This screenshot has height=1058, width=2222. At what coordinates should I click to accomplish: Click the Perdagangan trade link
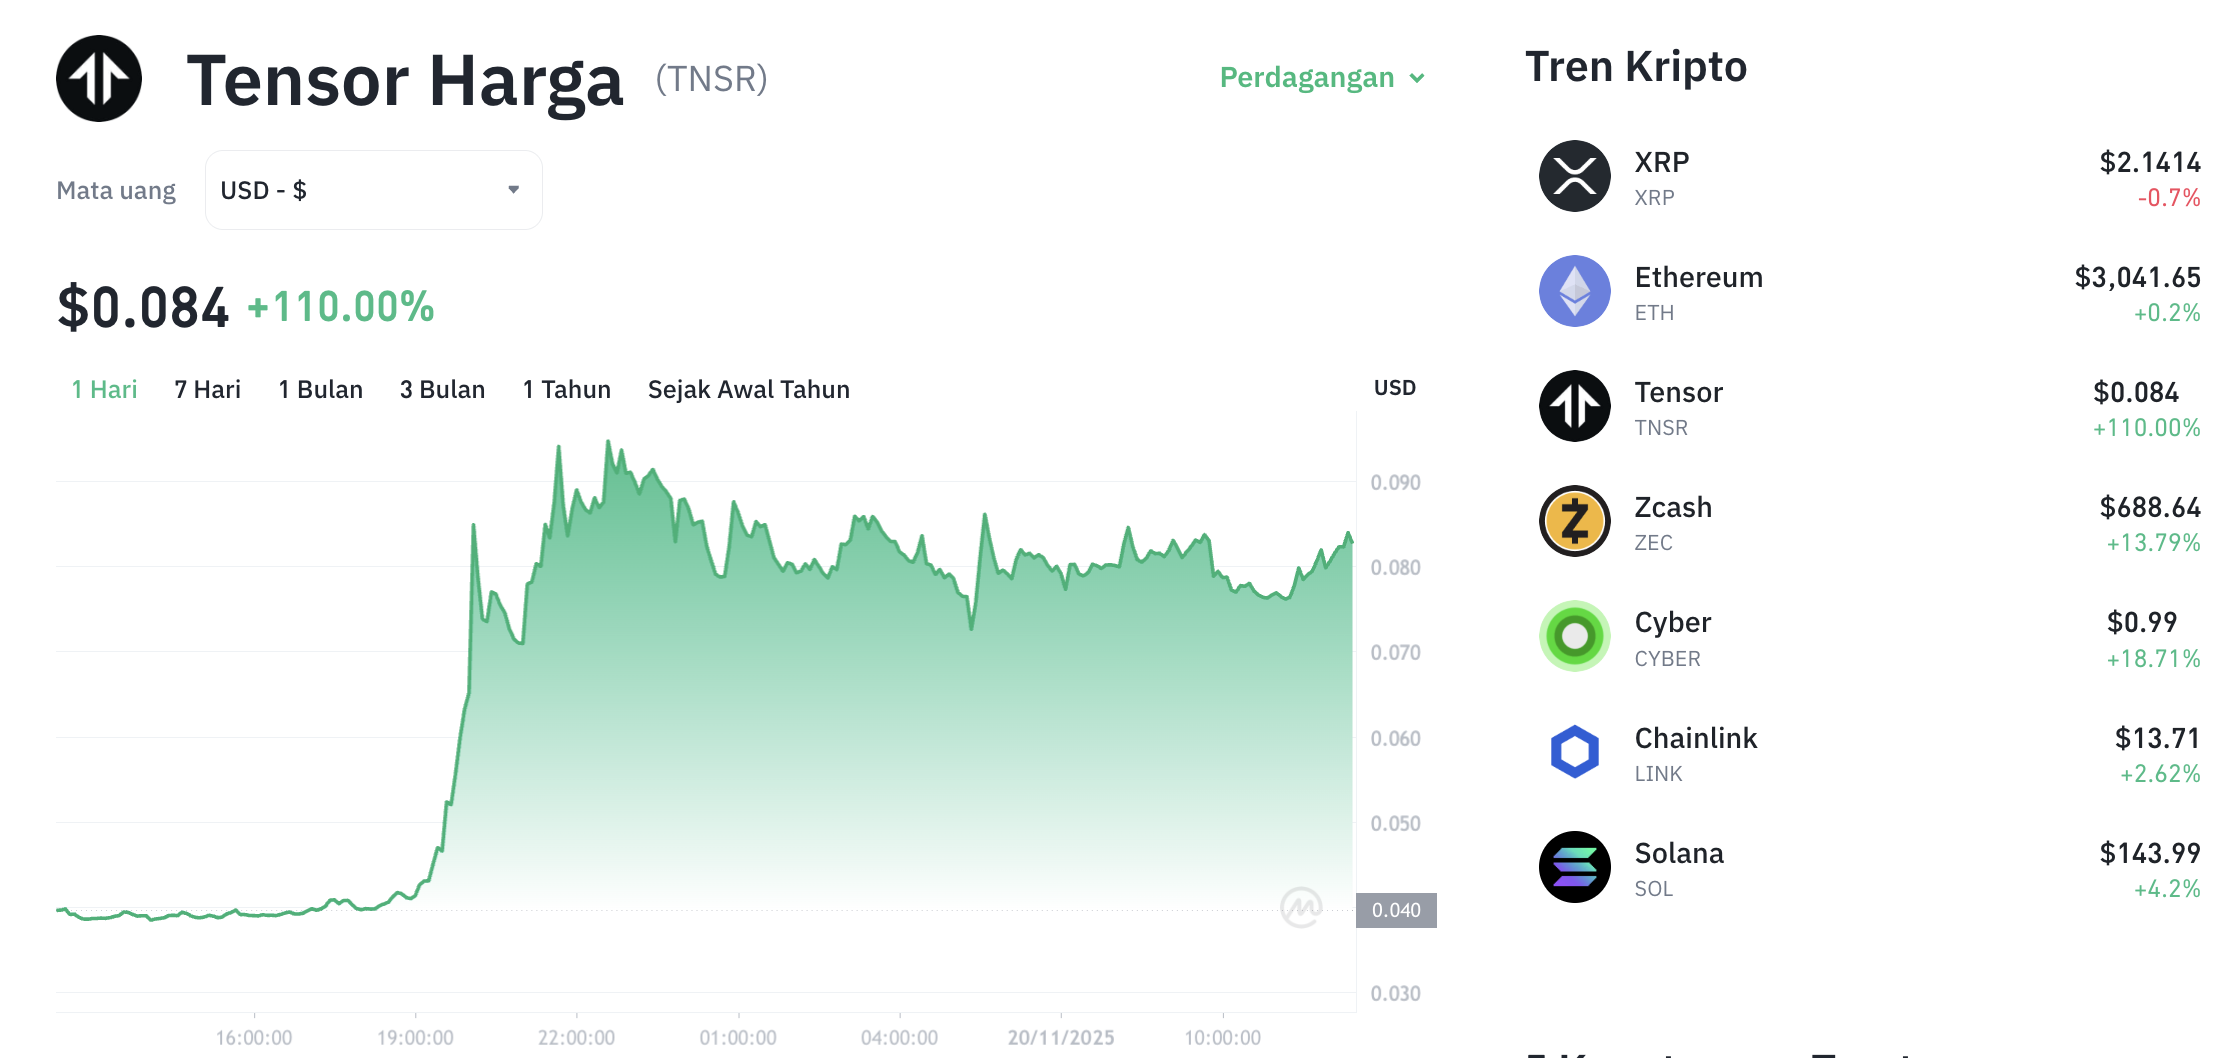click(1307, 77)
